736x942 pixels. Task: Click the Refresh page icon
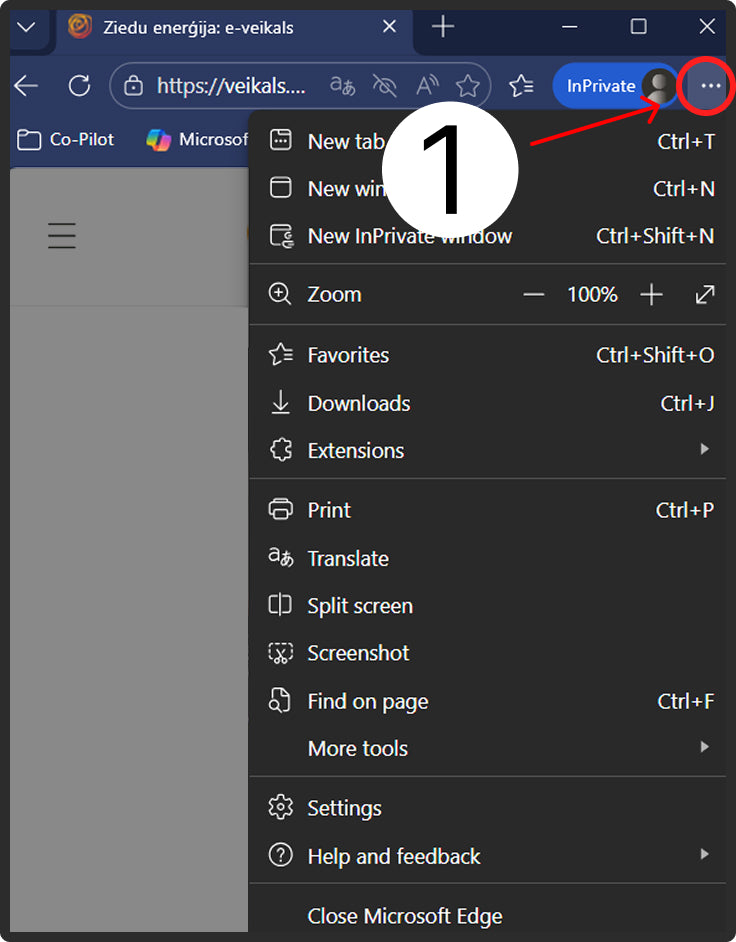pyautogui.click(x=79, y=86)
